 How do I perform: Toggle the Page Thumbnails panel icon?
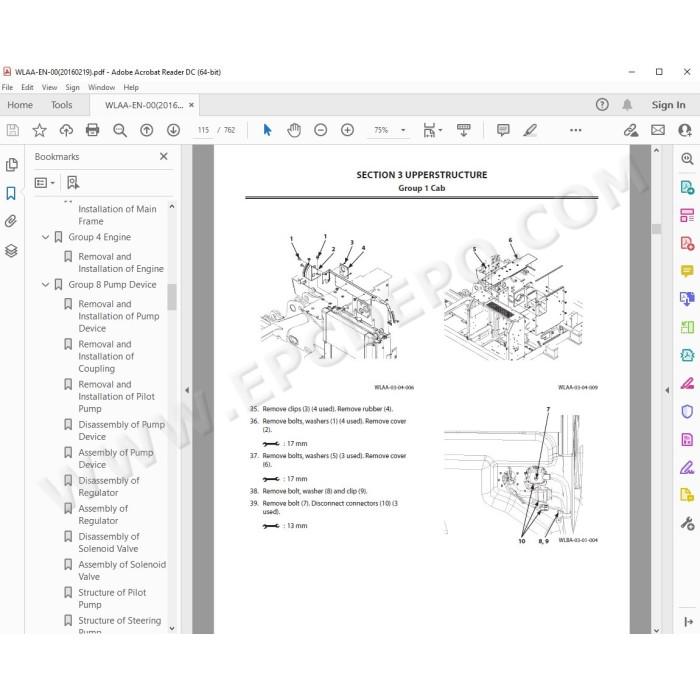tap(12, 165)
